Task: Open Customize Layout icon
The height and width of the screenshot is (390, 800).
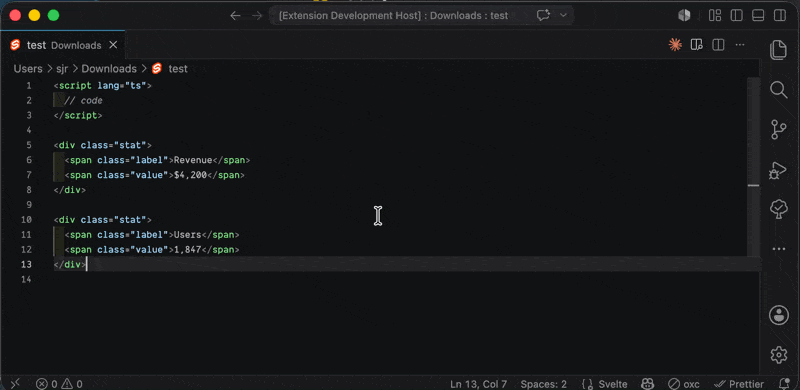Action: coord(715,15)
